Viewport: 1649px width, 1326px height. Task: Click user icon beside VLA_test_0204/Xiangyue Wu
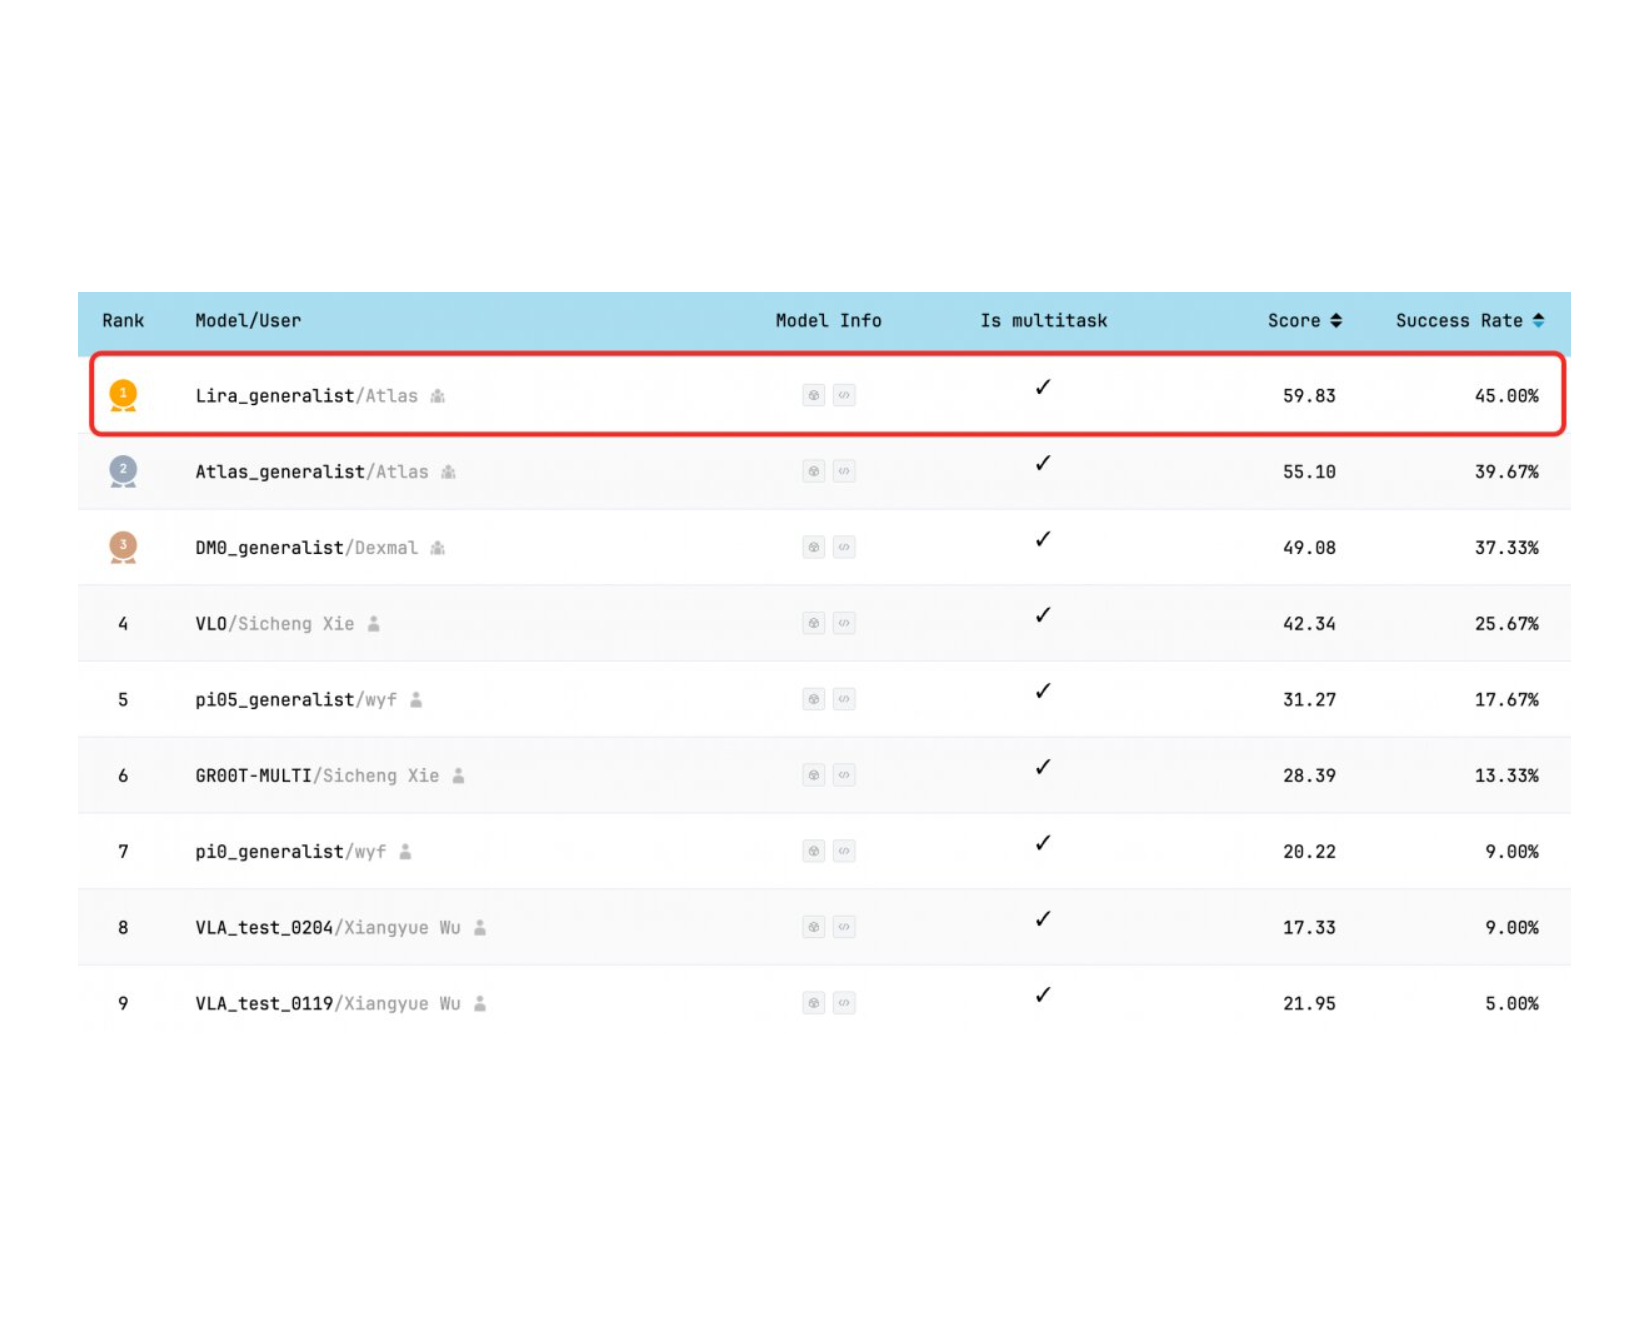480,927
